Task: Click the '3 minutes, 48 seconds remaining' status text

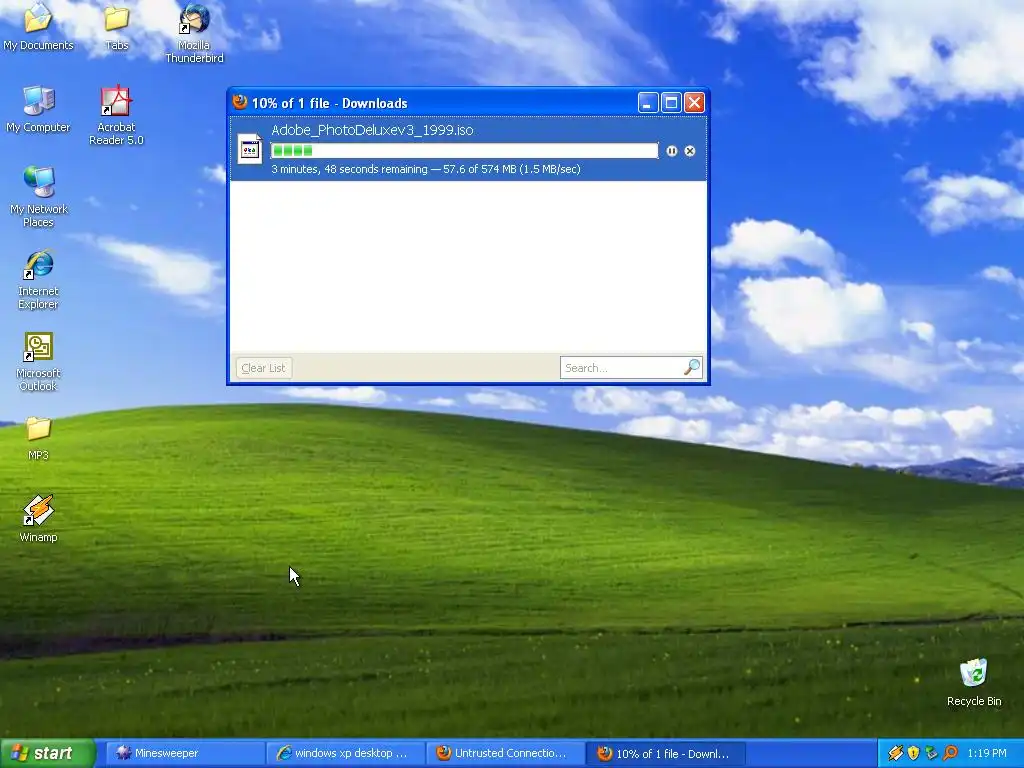Action: (349, 169)
